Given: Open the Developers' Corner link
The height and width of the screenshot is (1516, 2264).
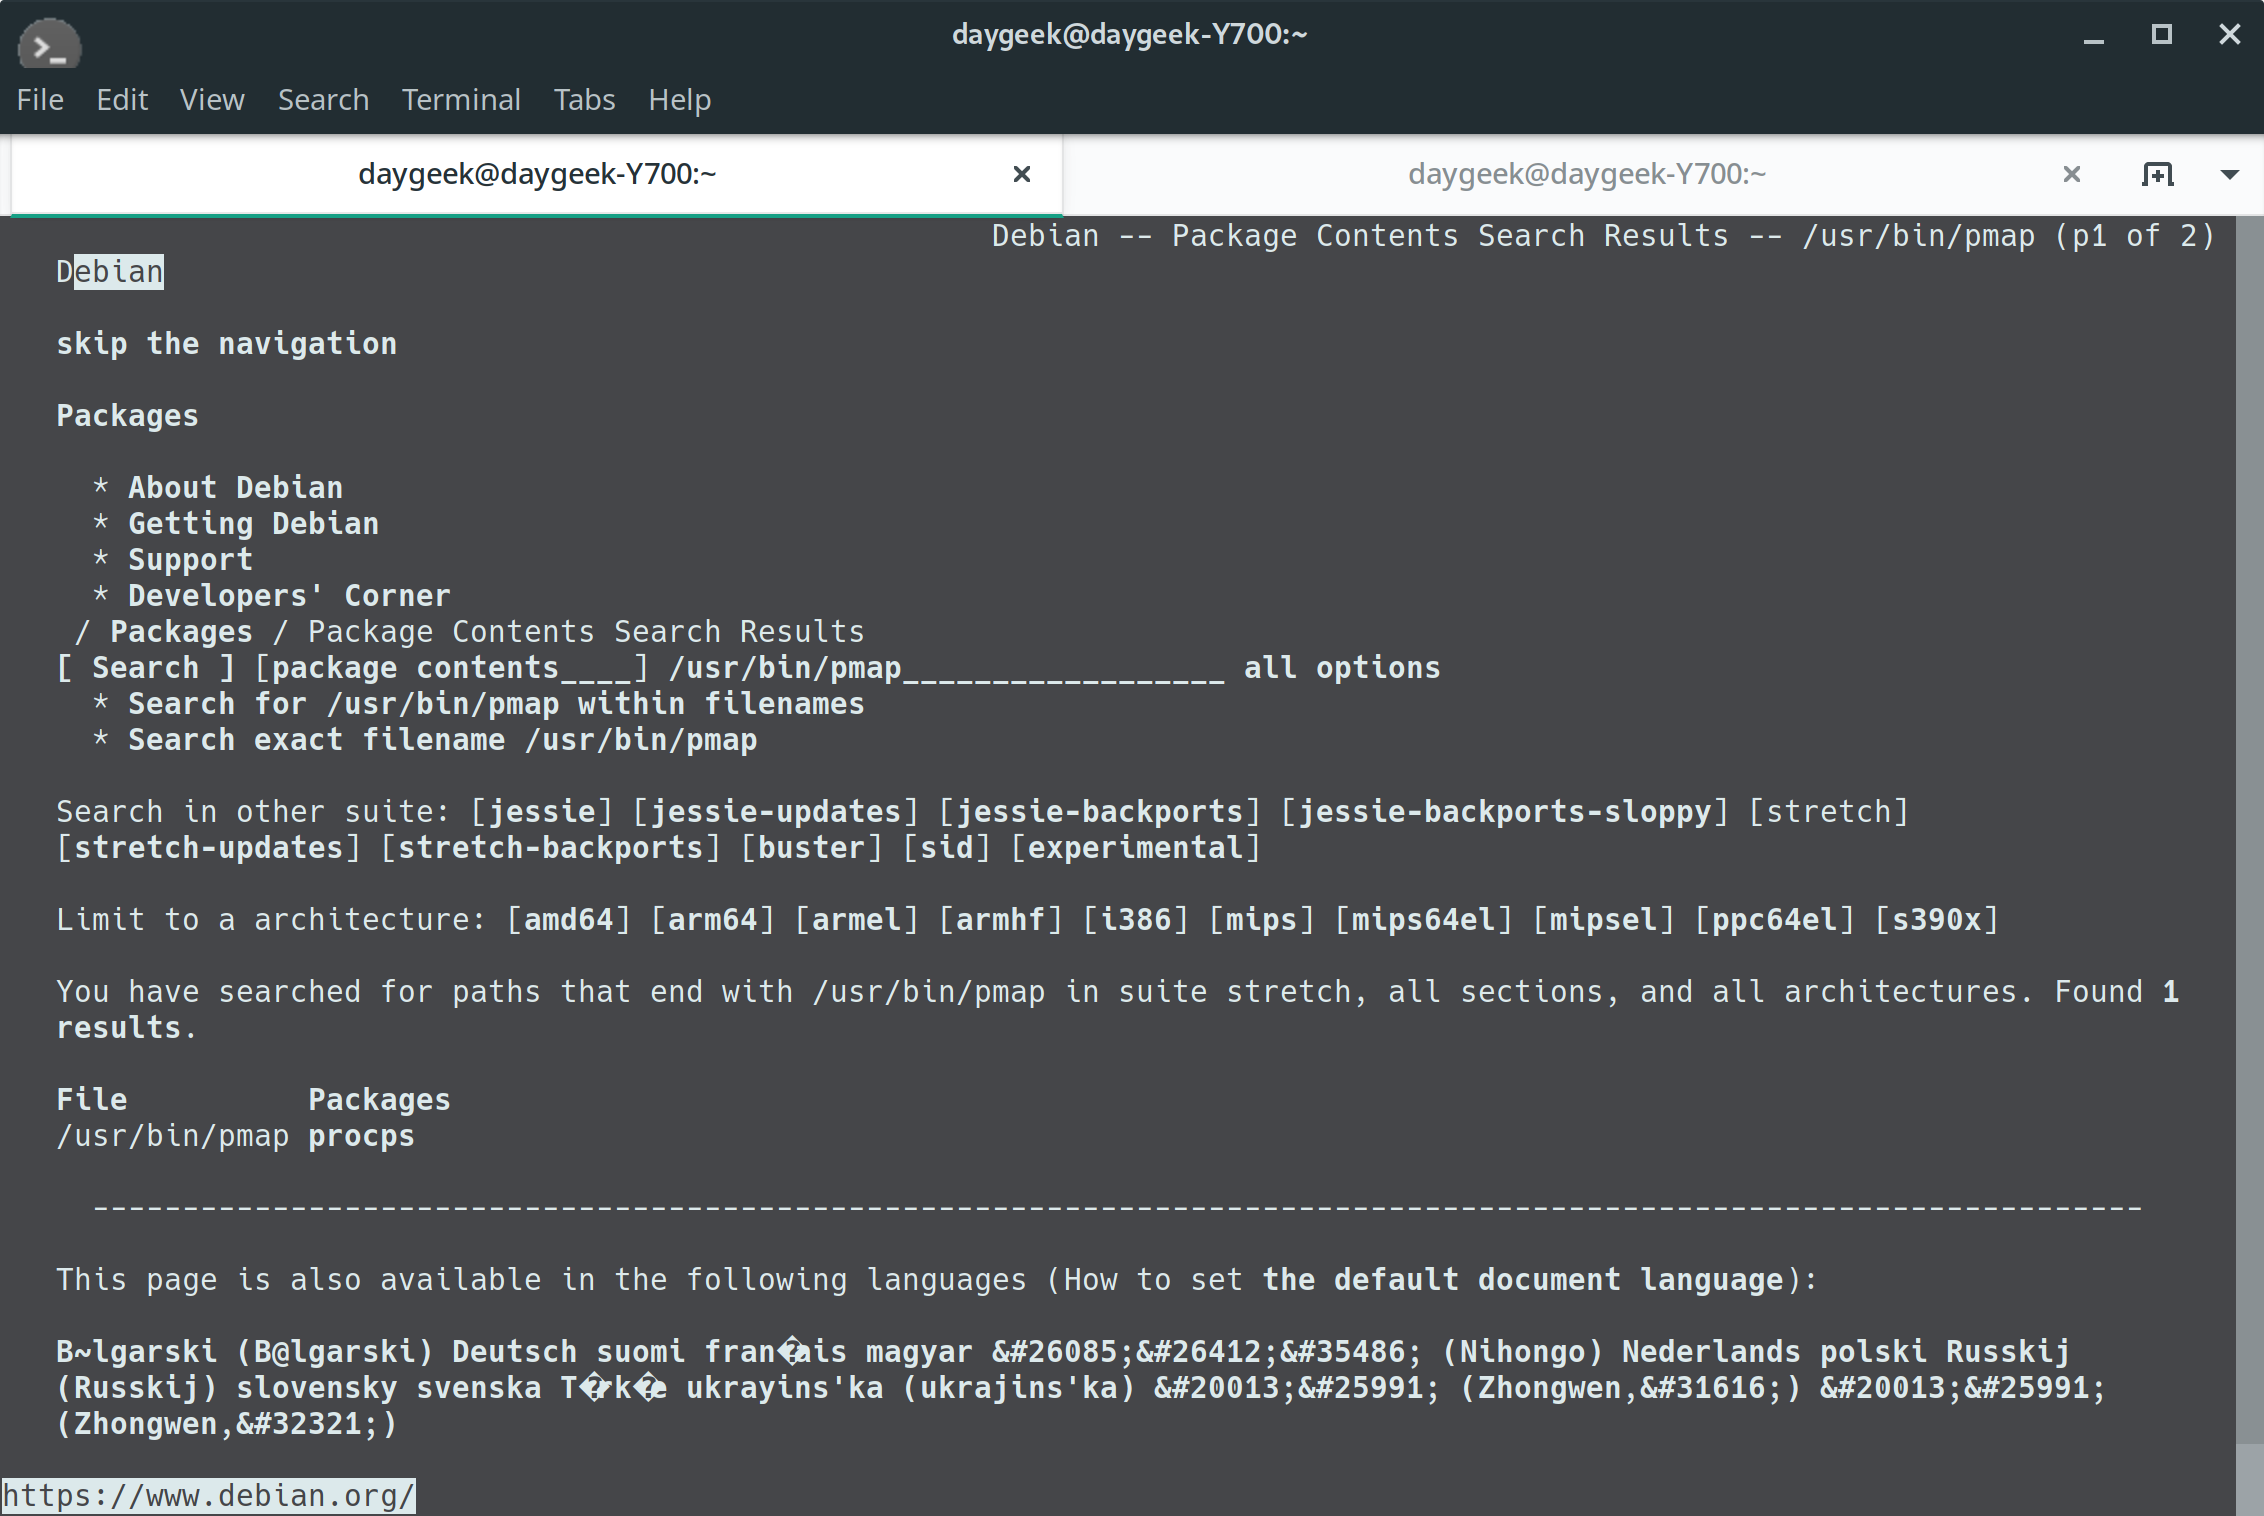Looking at the screenshot, I should pyautogui.click(x=289, y=596).
